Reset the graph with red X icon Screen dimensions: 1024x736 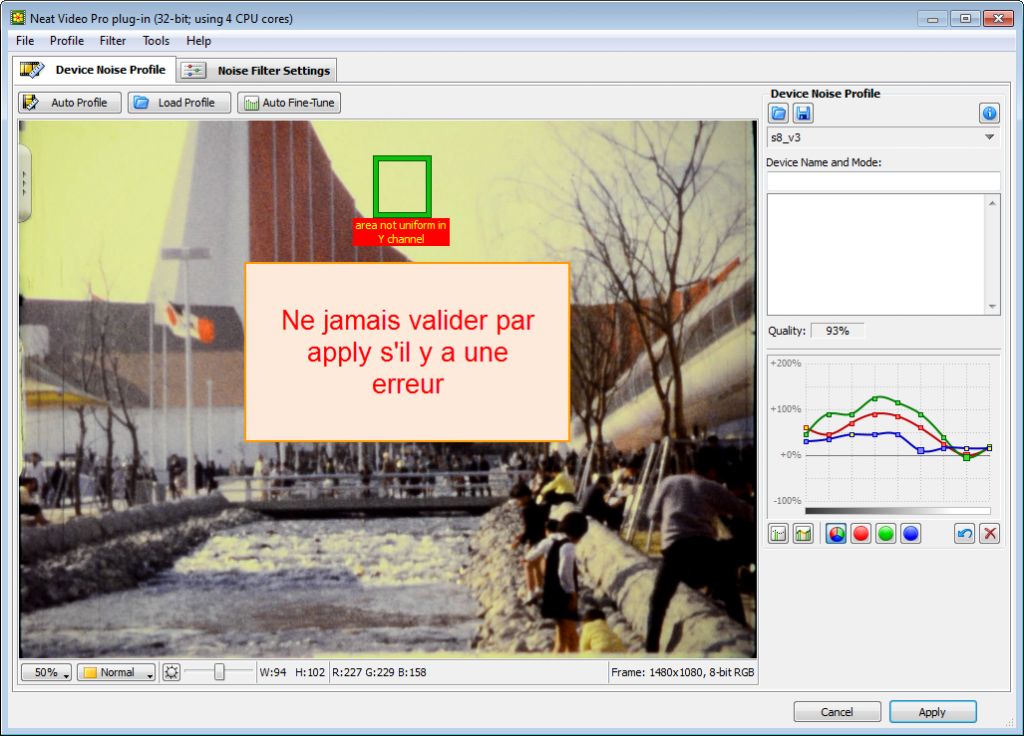pyautogui.click(x=989, y=534)
